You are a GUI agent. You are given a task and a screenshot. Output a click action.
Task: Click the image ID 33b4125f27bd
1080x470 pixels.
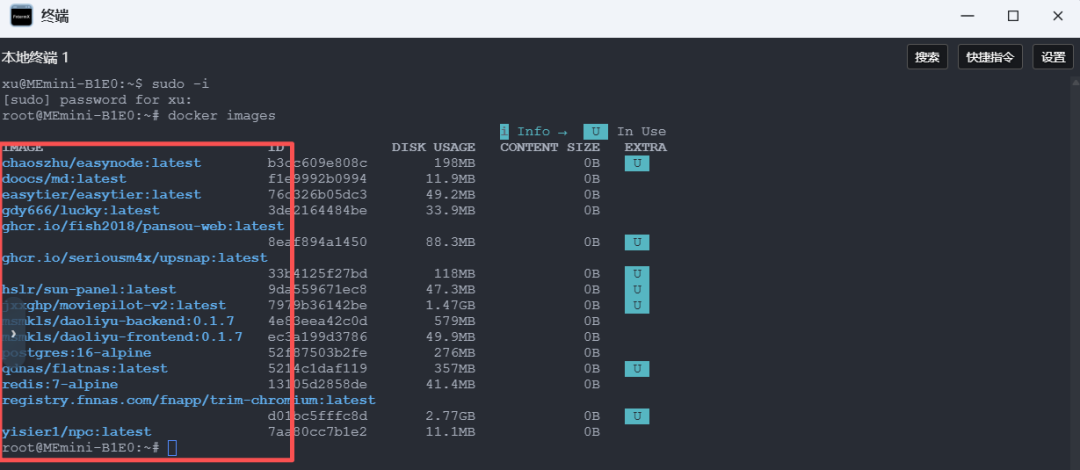point(318,274)
